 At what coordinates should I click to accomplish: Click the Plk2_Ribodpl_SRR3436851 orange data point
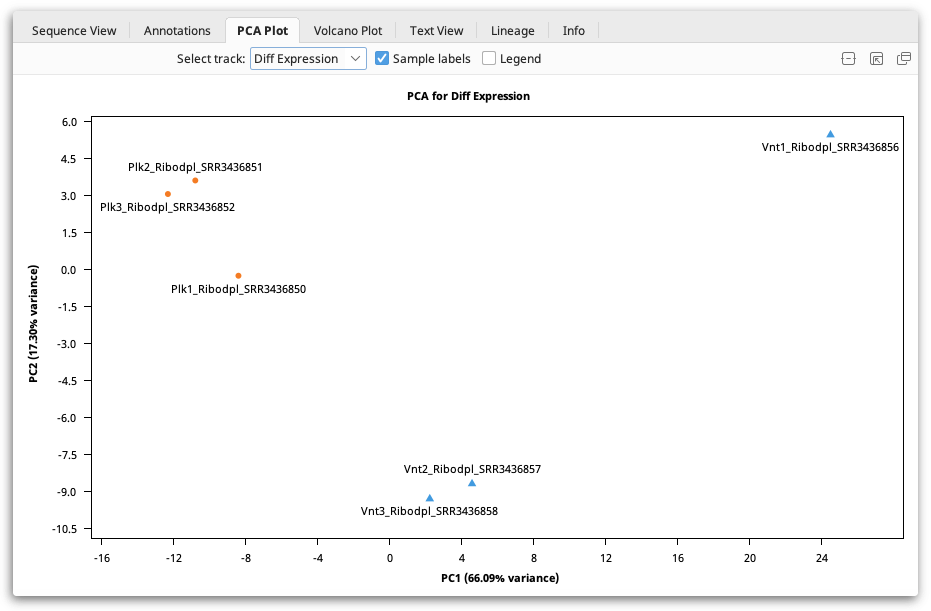195,181
